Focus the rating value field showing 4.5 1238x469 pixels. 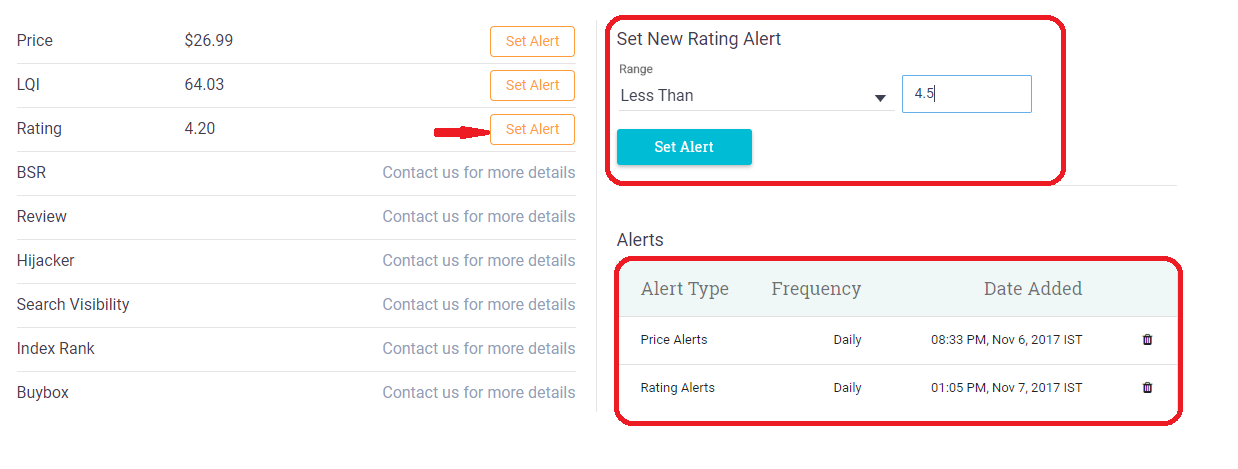[967, 94]
